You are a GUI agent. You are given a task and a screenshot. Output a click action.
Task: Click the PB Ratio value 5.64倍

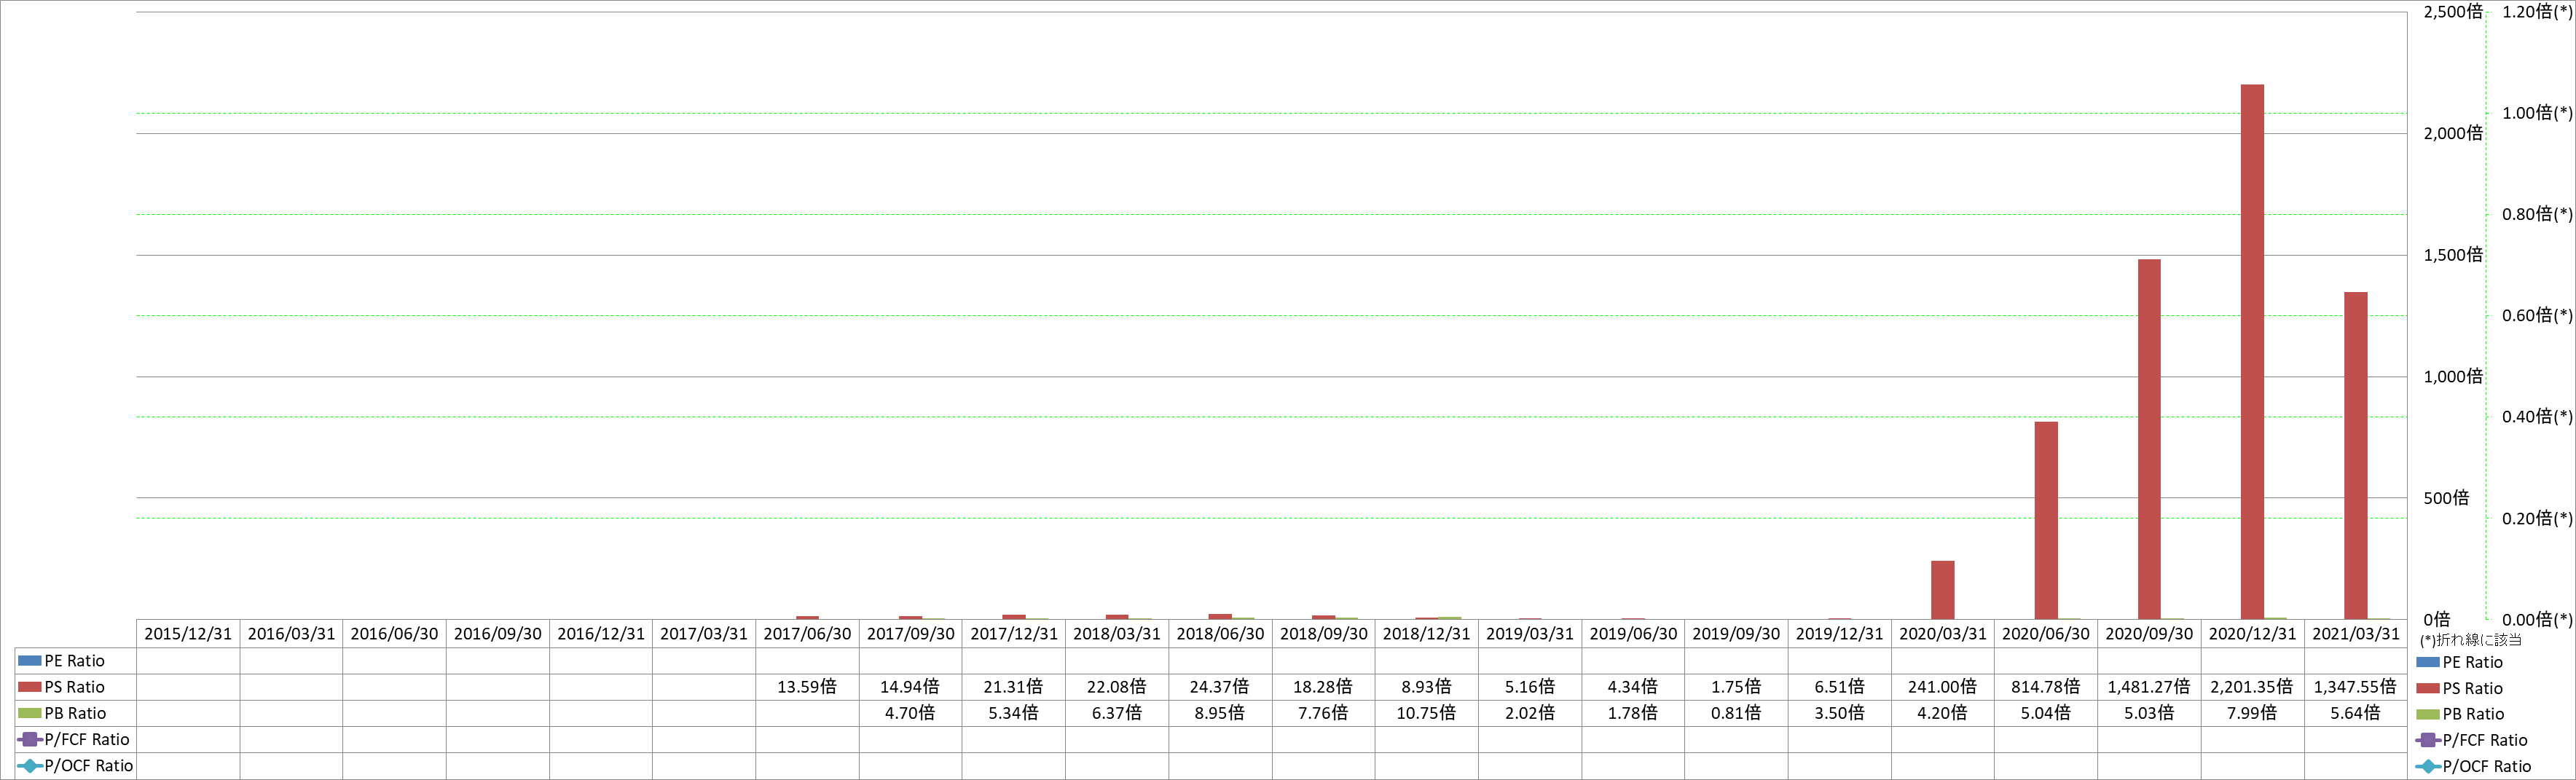(x=2355, y=713)
